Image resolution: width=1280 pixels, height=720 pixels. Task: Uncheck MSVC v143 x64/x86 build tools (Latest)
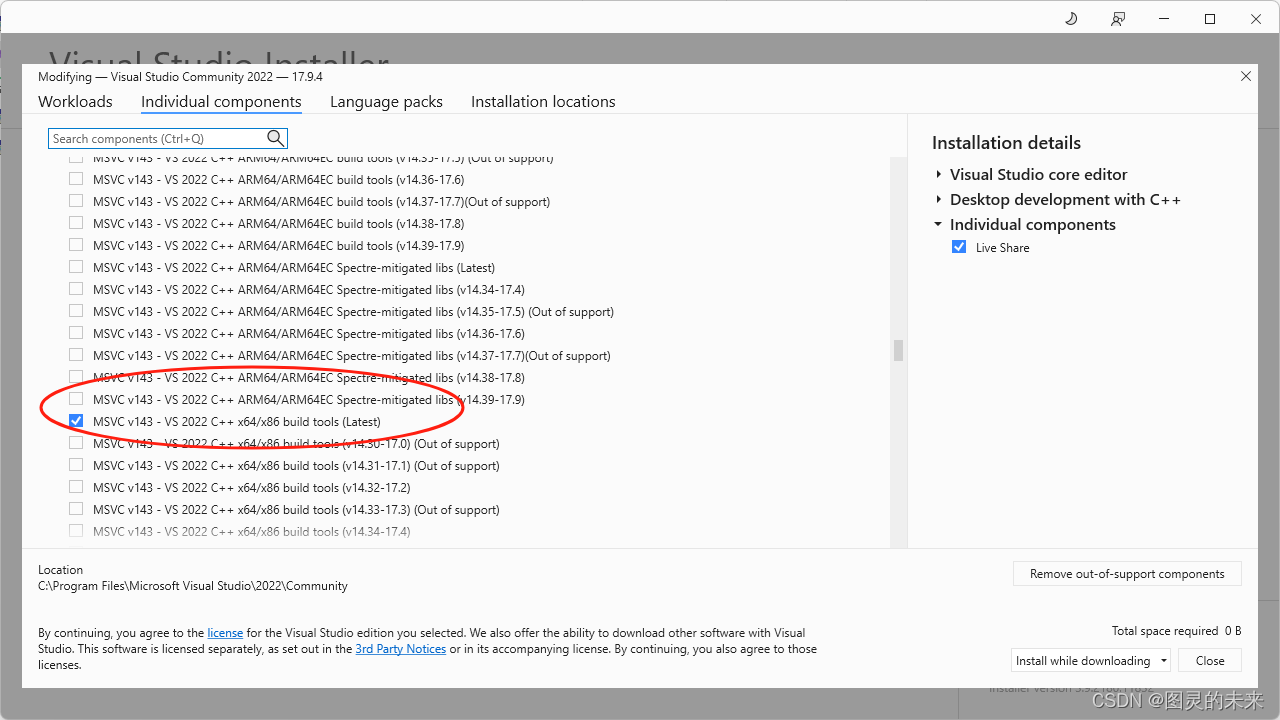(76, 421)
